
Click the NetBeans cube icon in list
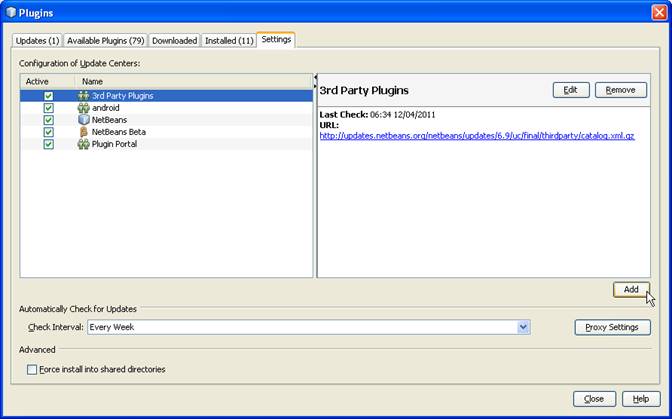pyautogui.click(x=84, y=120)
